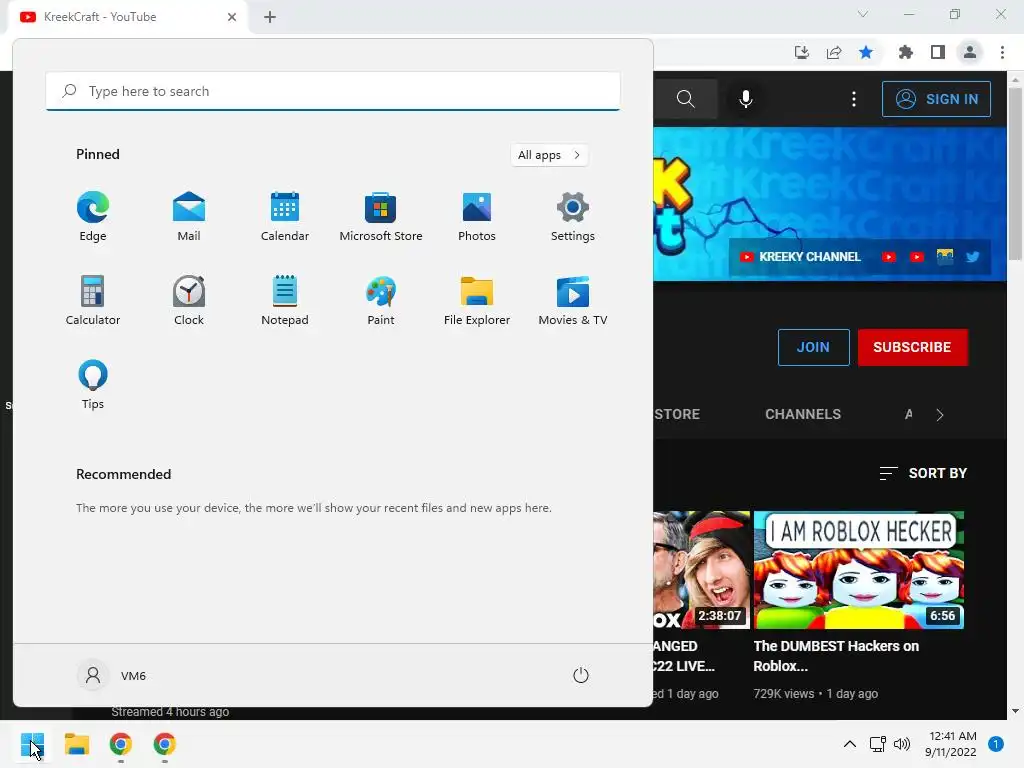Play the I AM ROBLOX HECKER video

point(858,570)
